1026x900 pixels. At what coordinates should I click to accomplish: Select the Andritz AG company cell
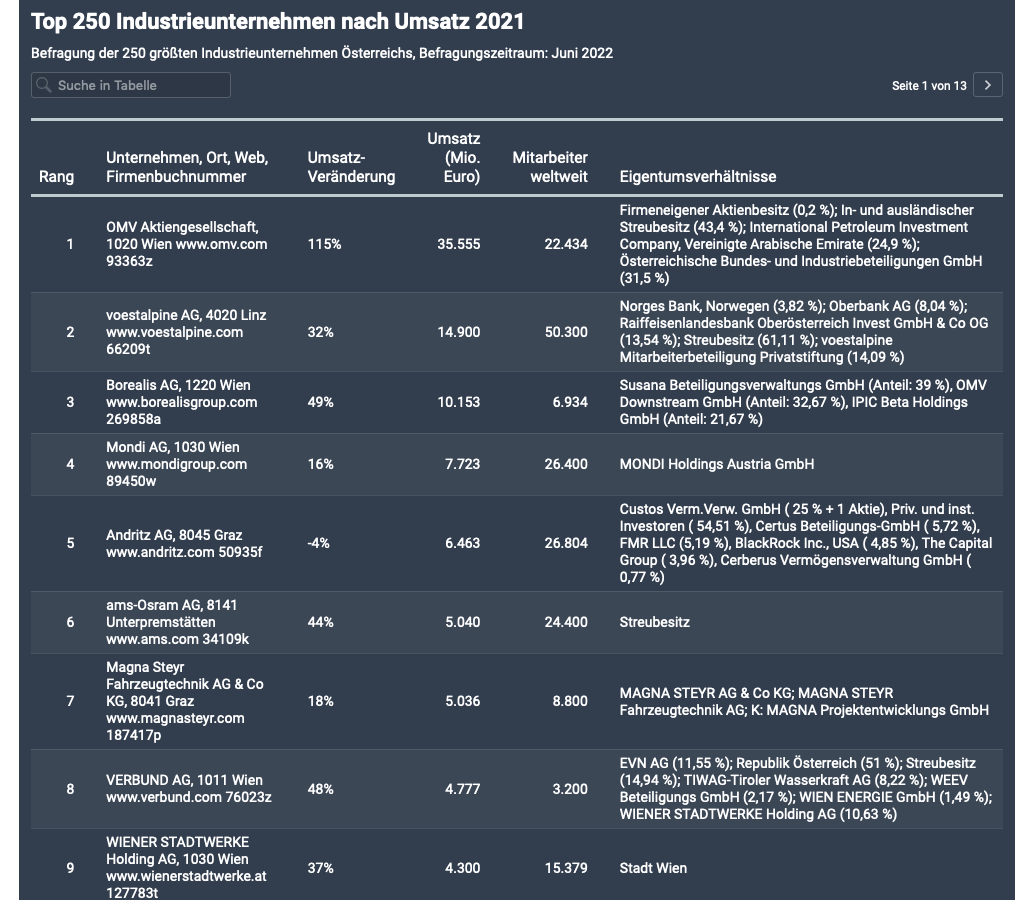pyautogui.click(x=184, y=543)
